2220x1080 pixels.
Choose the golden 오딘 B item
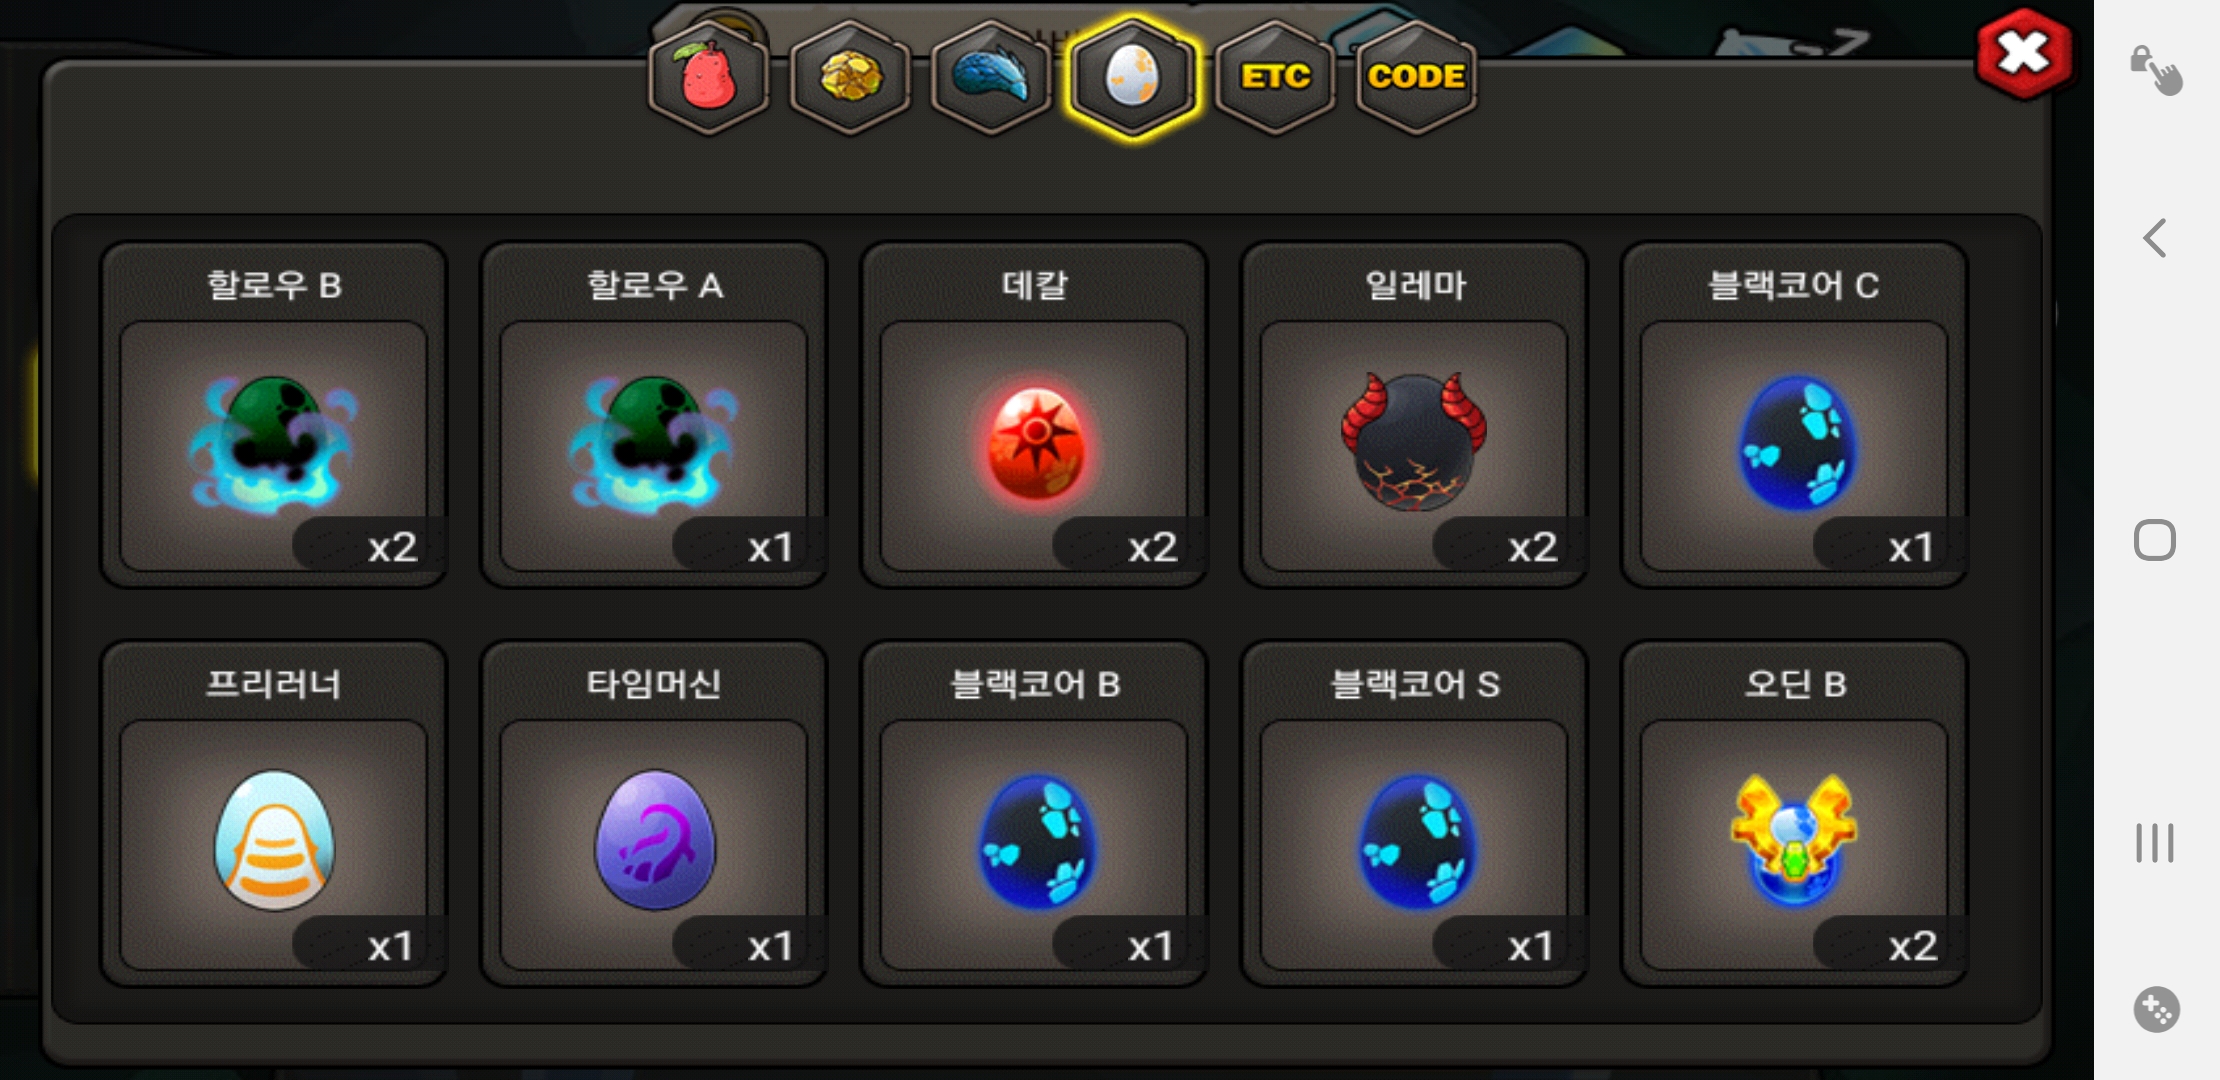[1794, 814]
